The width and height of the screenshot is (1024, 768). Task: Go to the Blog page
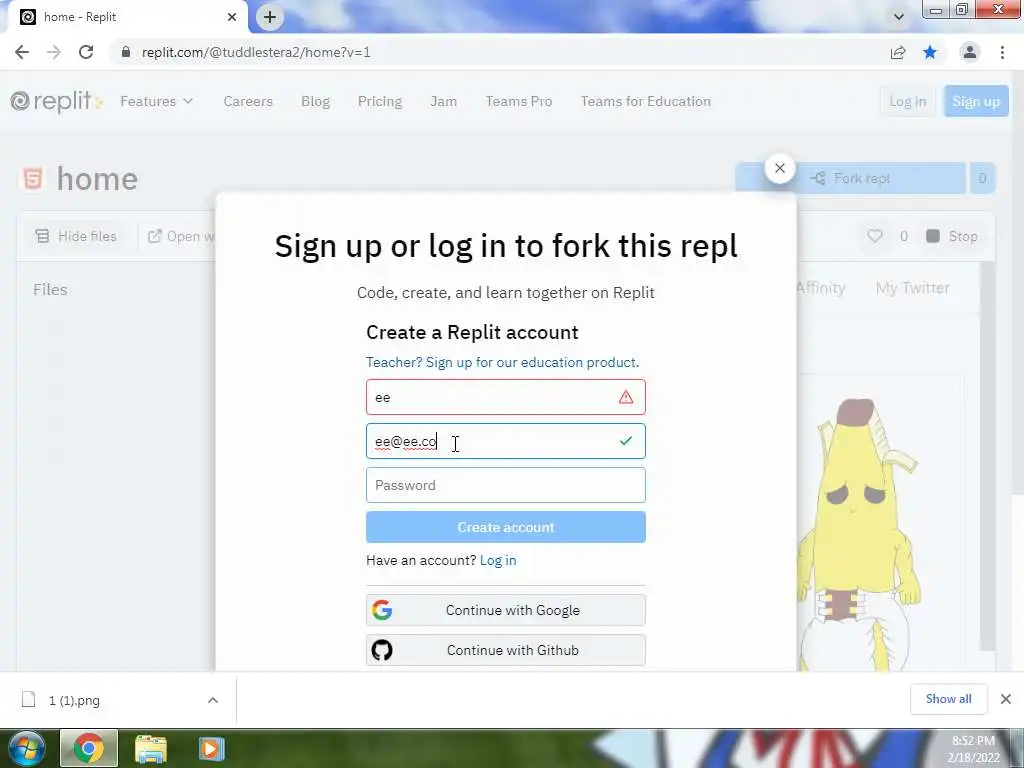pos(315,101)
